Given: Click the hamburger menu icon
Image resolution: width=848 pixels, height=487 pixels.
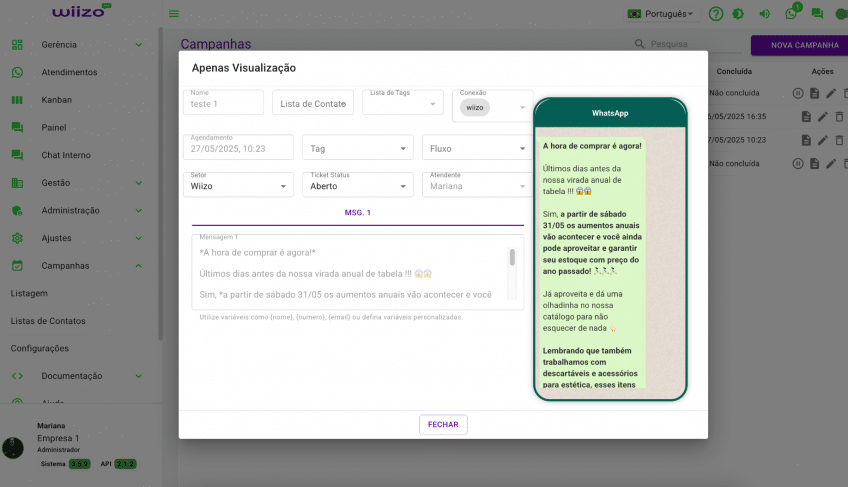Looking at the screenshot, I should click(174, 14).
